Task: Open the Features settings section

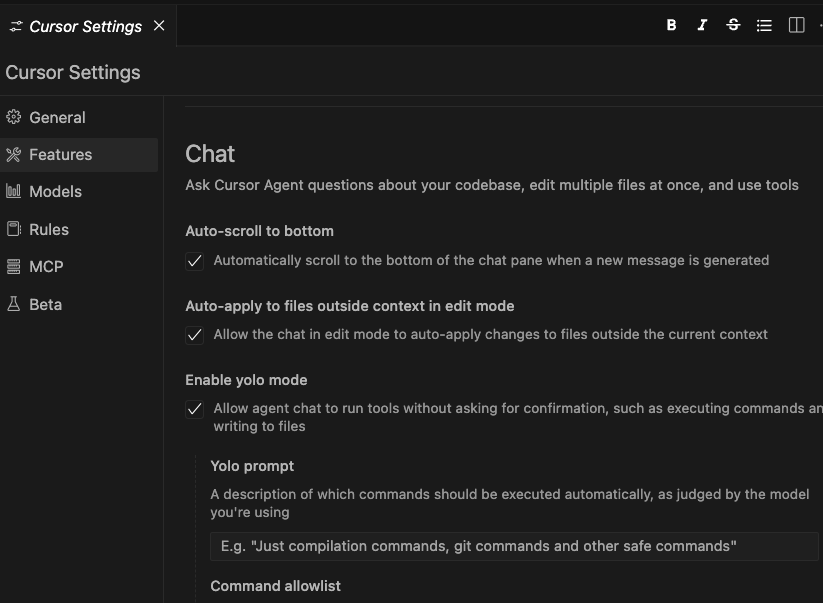Action: (x=60, y=154)
